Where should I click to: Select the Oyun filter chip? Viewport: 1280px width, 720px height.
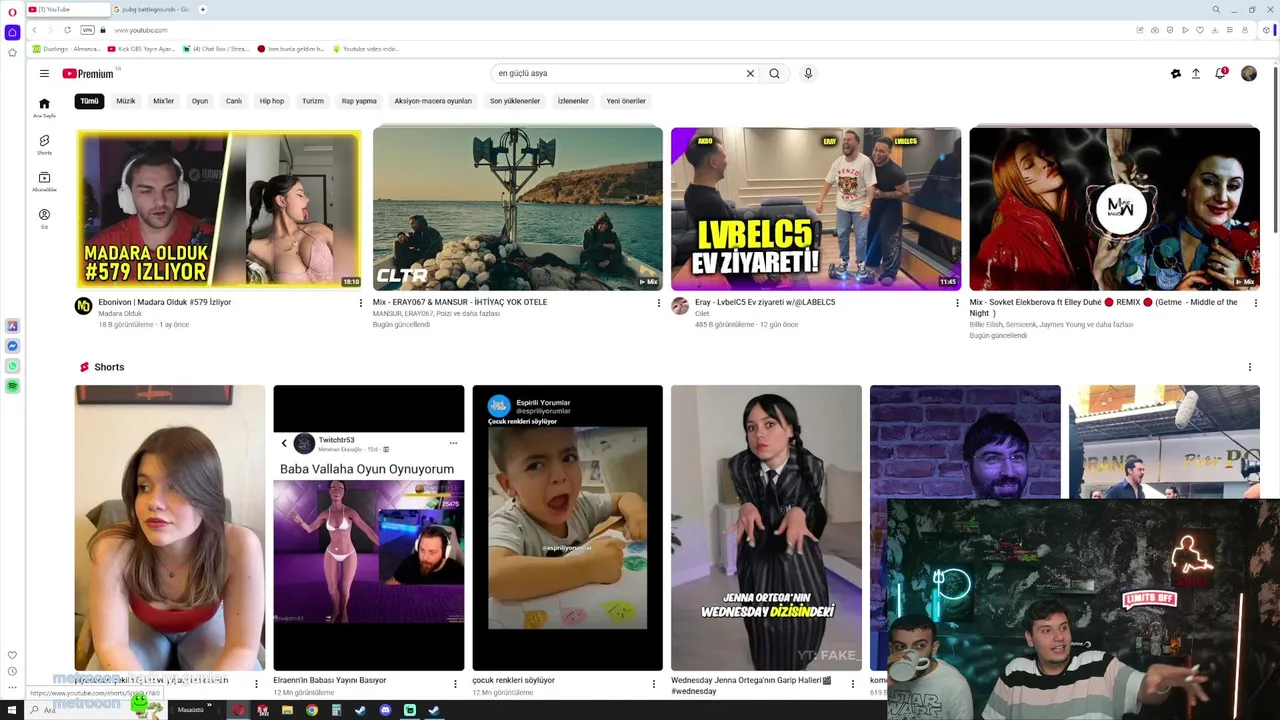pyautogui.click(x=200, y=101)
